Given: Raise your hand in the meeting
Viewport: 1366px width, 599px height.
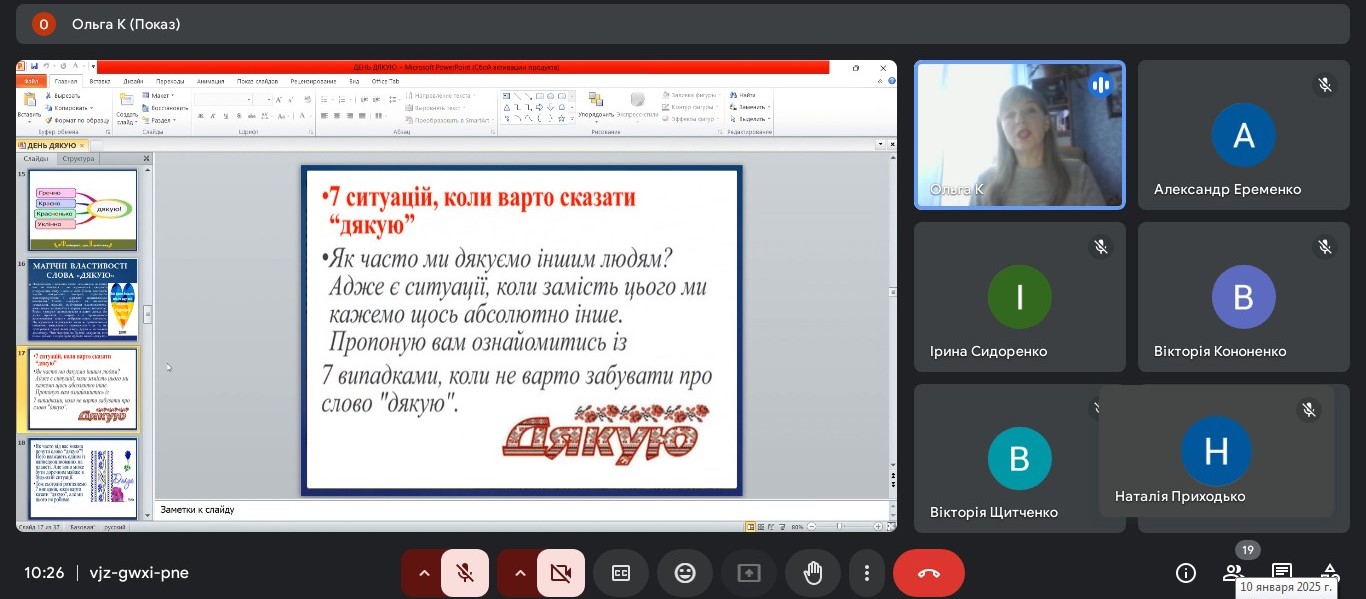Looking at the screenshot, I should [813, 573].
